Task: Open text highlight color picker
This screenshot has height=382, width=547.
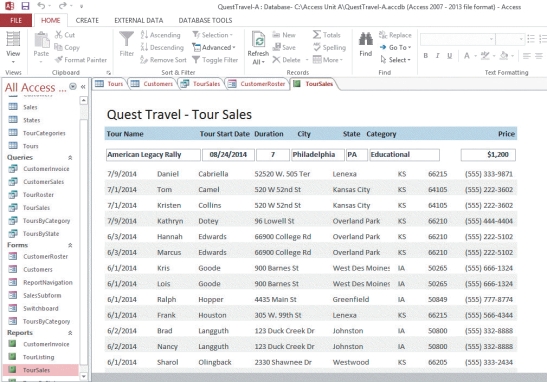Action: point(488,56)
